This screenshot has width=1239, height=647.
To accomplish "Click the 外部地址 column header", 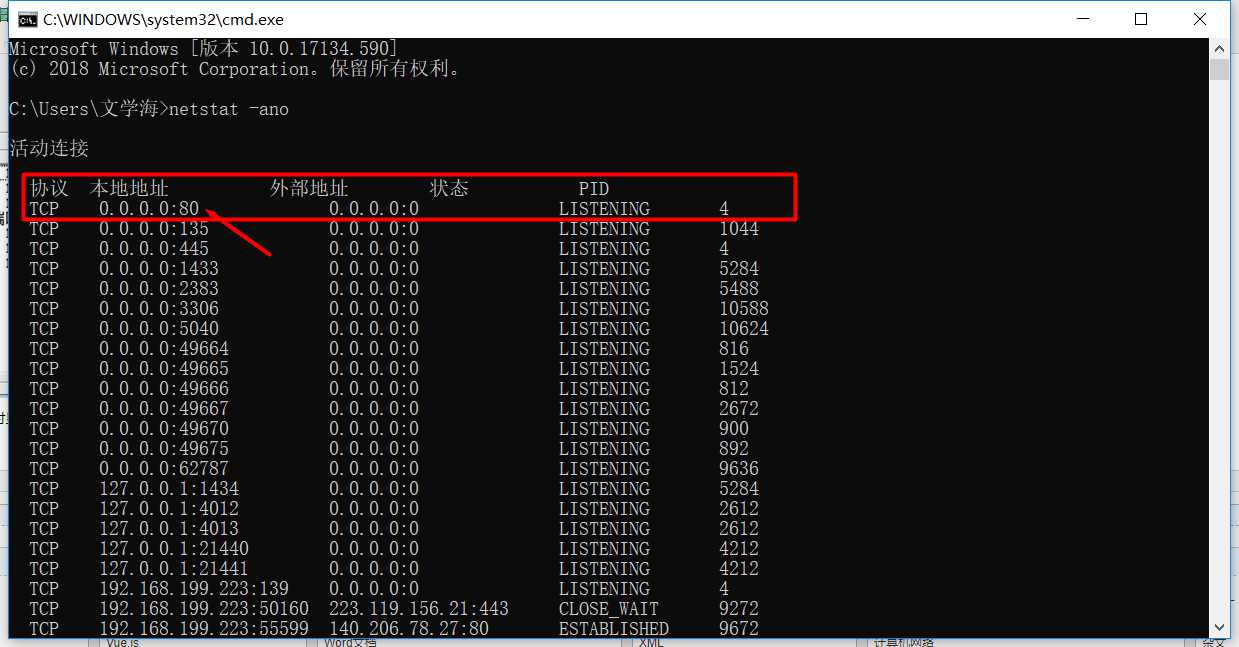I will point(309,189).
